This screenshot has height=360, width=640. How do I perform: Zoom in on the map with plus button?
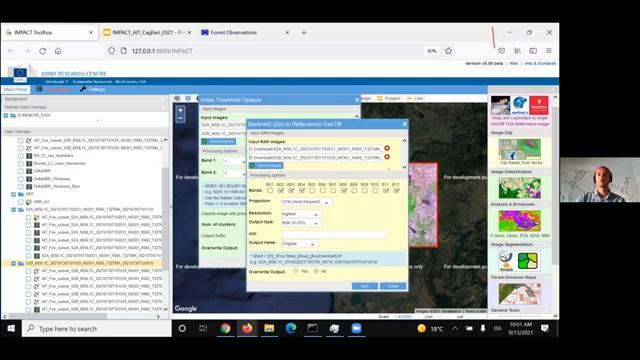(180, 110)
